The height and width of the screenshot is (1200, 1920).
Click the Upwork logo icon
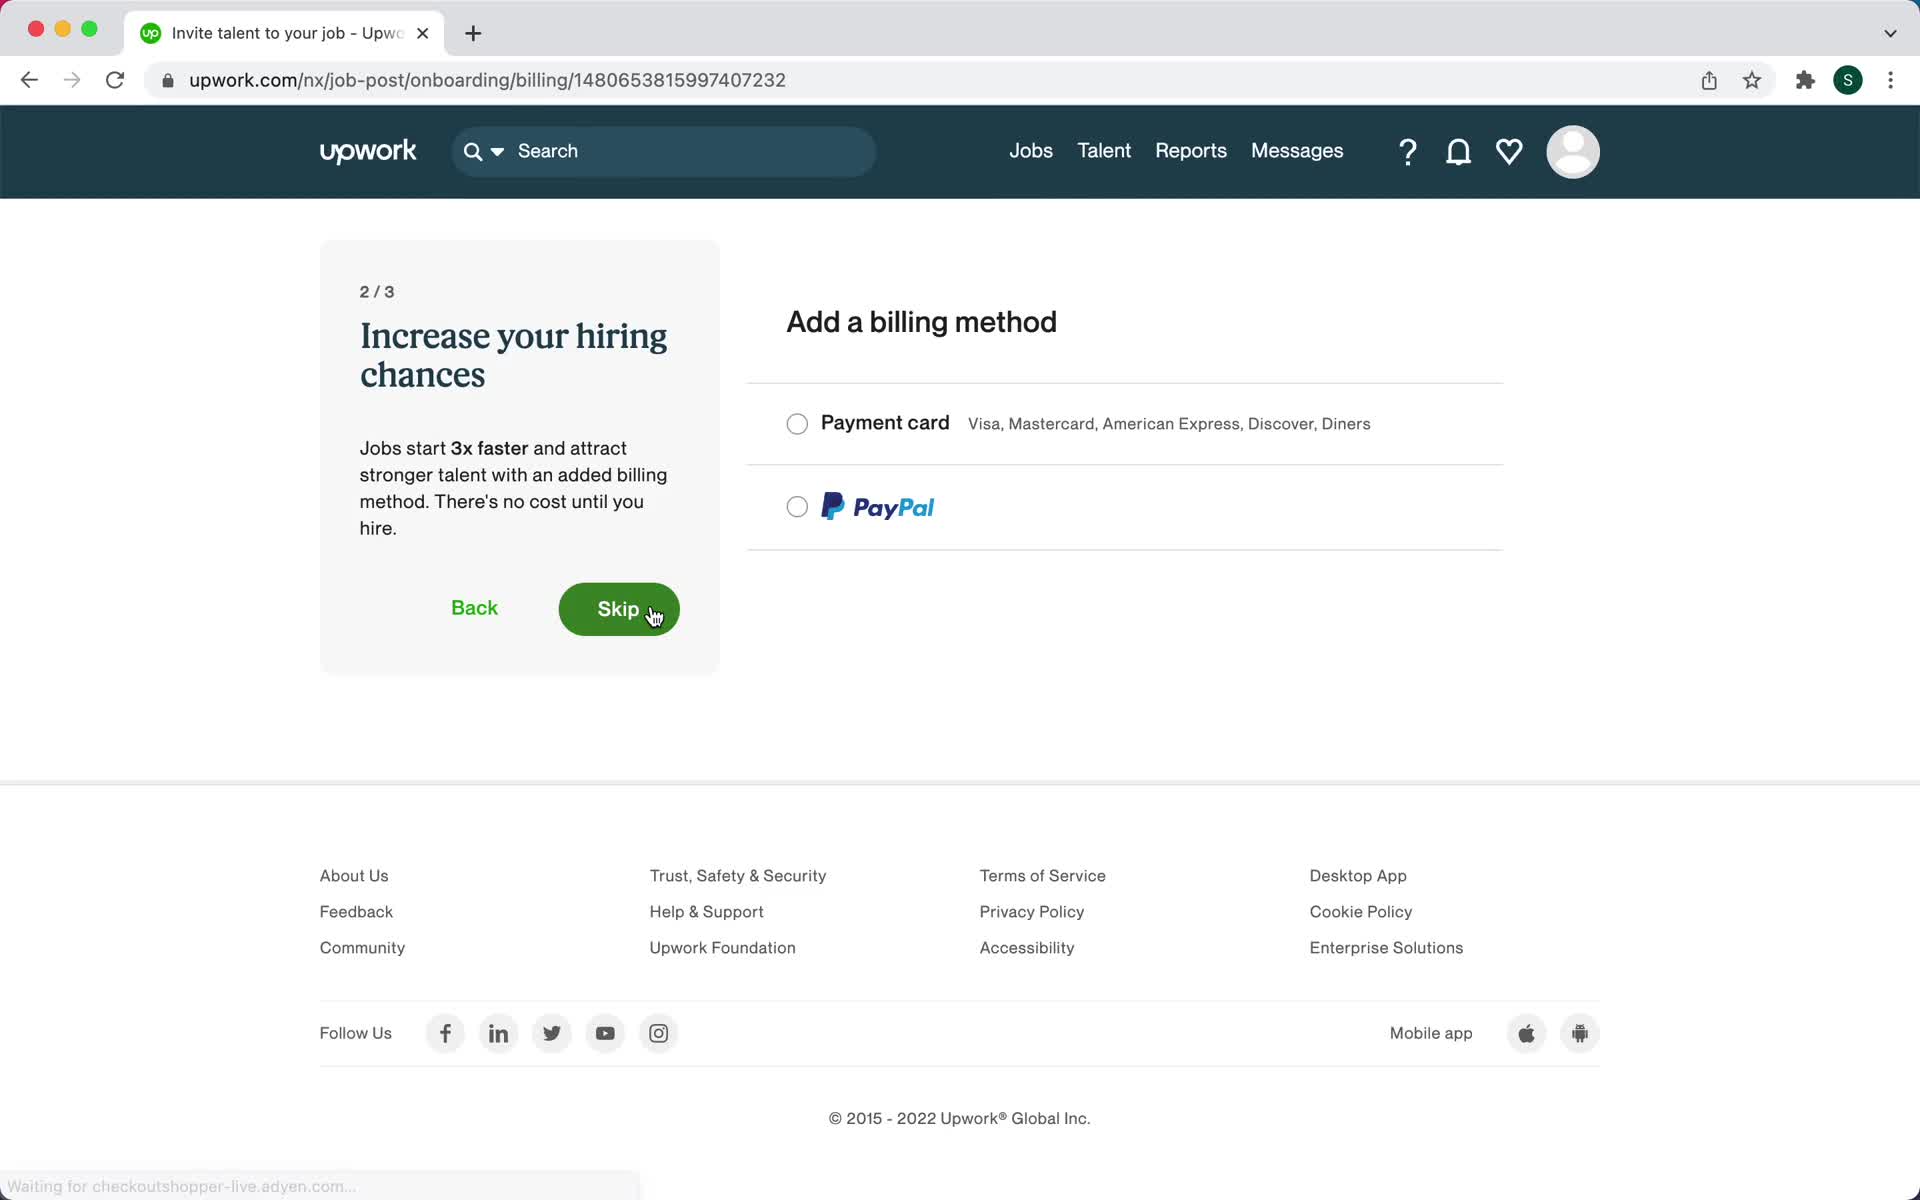click(368, 151)
